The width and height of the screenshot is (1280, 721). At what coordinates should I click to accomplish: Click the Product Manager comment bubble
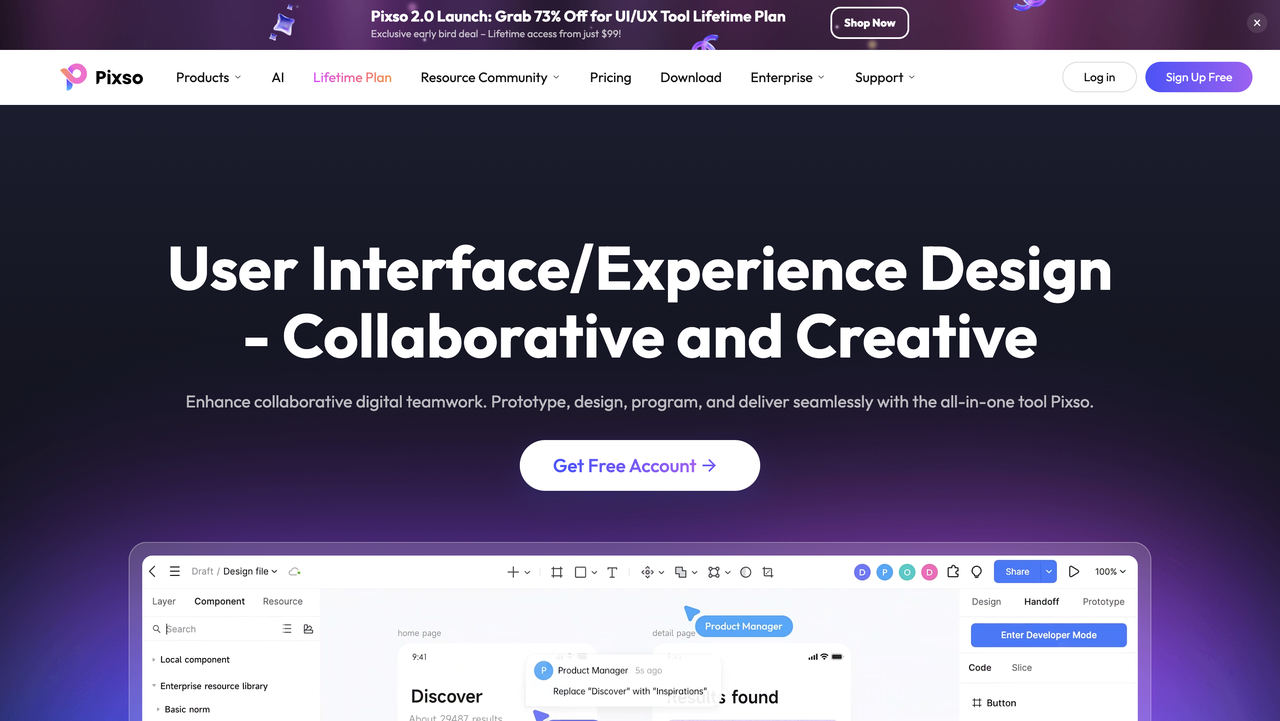(623, 680)
